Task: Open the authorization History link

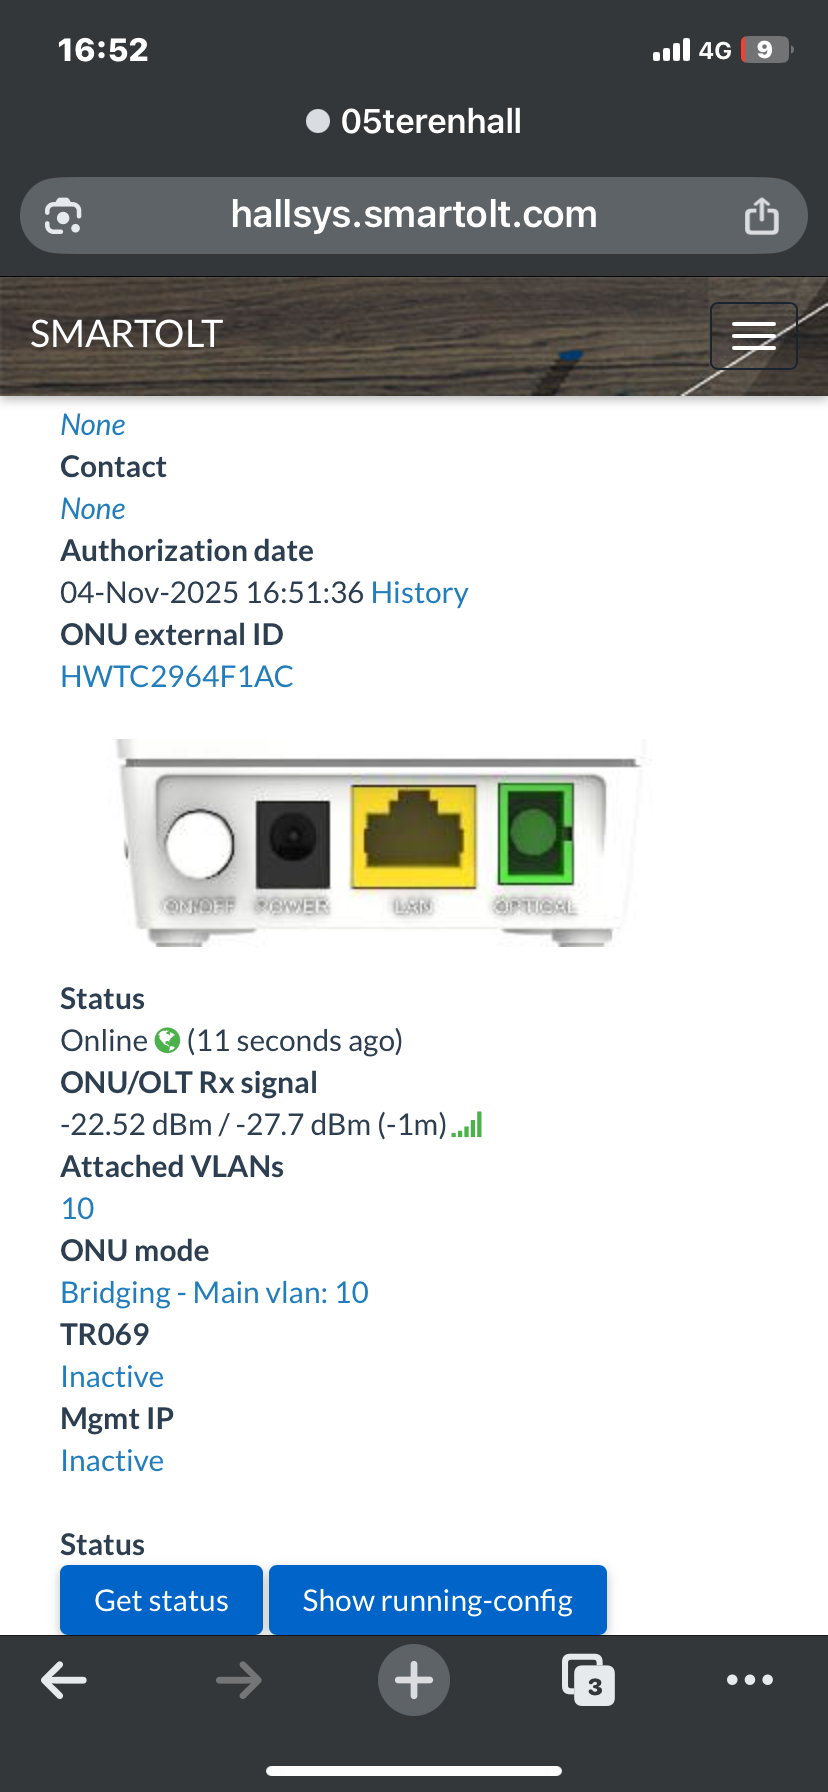Action: point(419,593)
